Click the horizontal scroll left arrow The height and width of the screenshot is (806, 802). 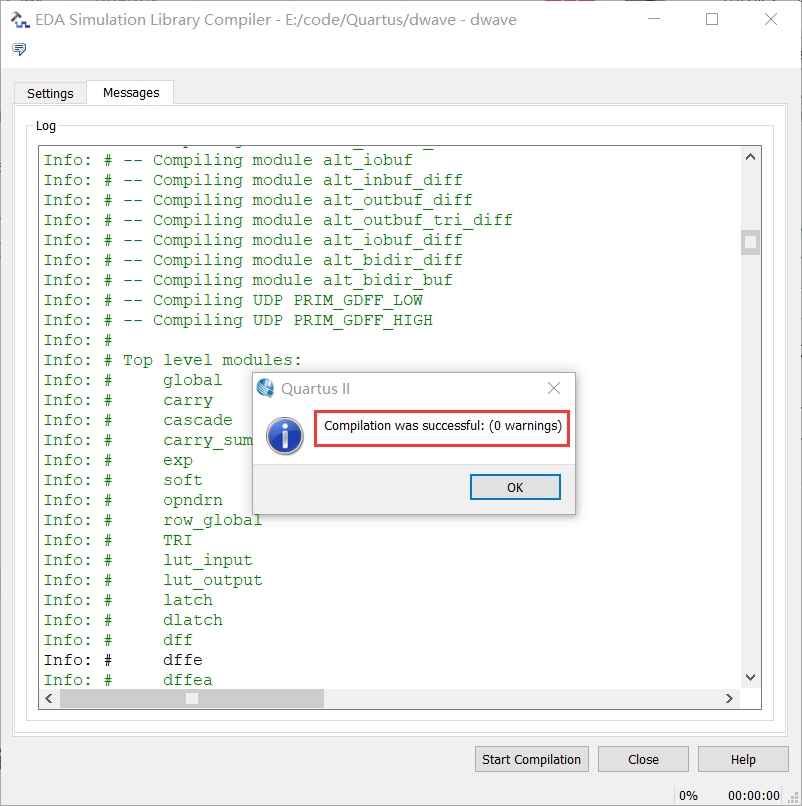point(49,698)
